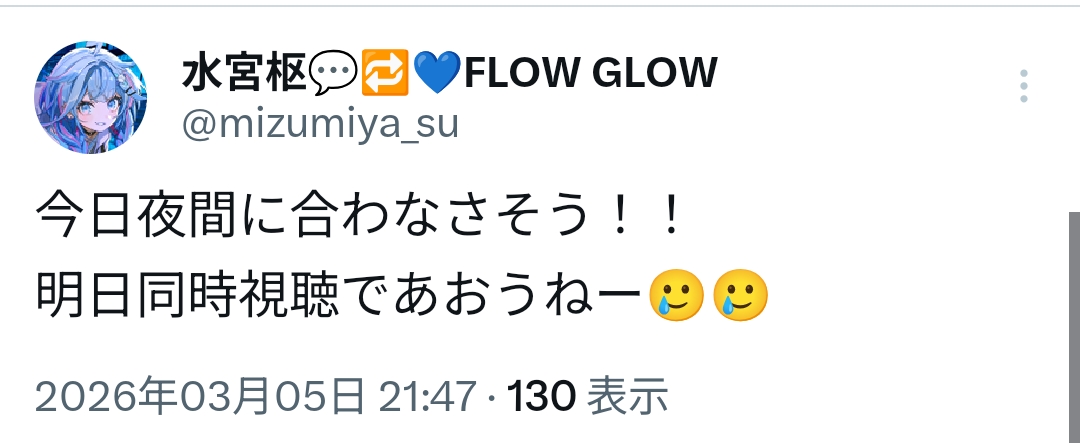Open the 2026年03月05日 date link

[x=200, y=397]
